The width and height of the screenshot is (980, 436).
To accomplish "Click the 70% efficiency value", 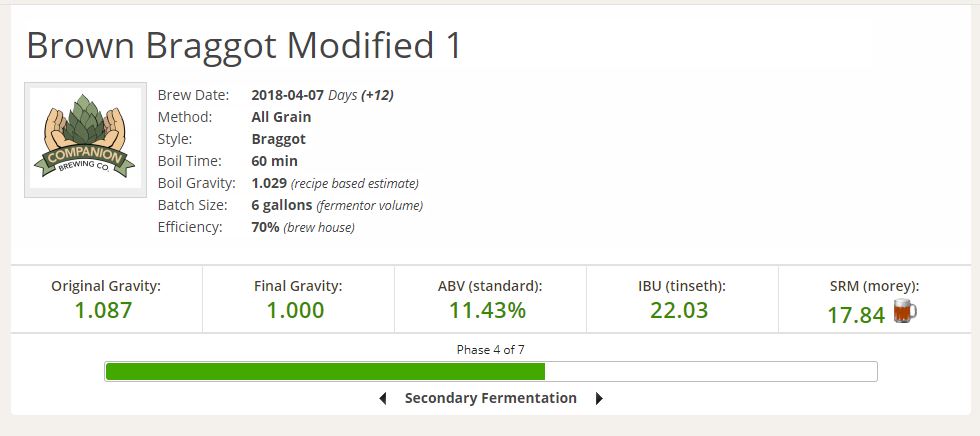I will point(265,227).
